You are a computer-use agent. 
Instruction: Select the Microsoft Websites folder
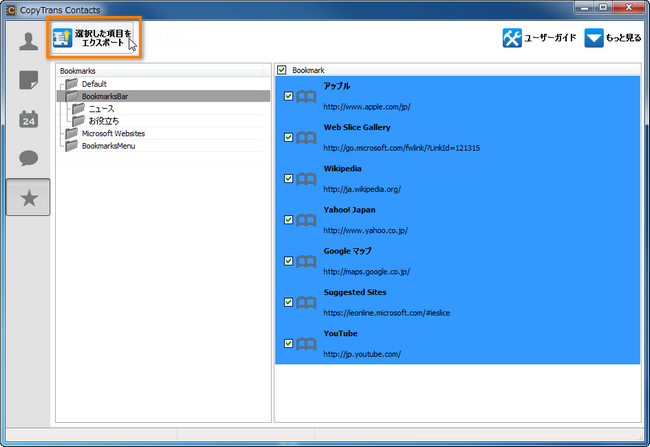[x=163, y=134]
